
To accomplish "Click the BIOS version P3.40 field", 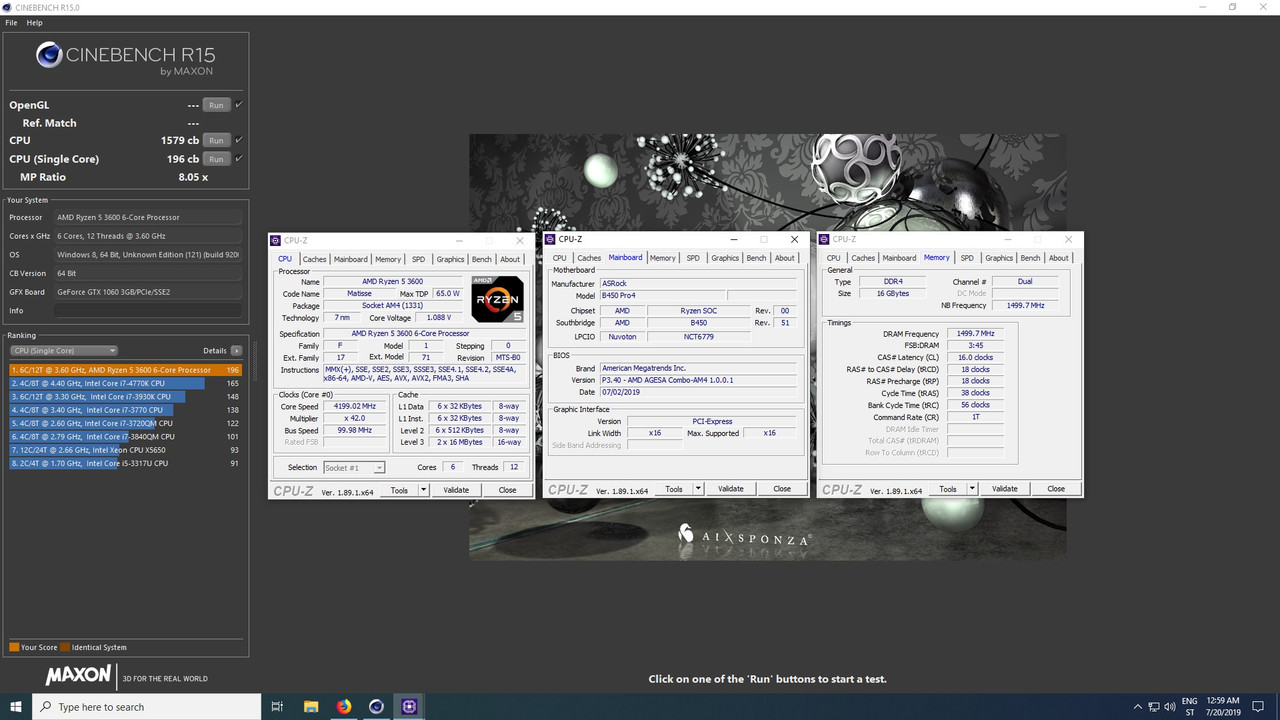I will click(x=697, y=380).
